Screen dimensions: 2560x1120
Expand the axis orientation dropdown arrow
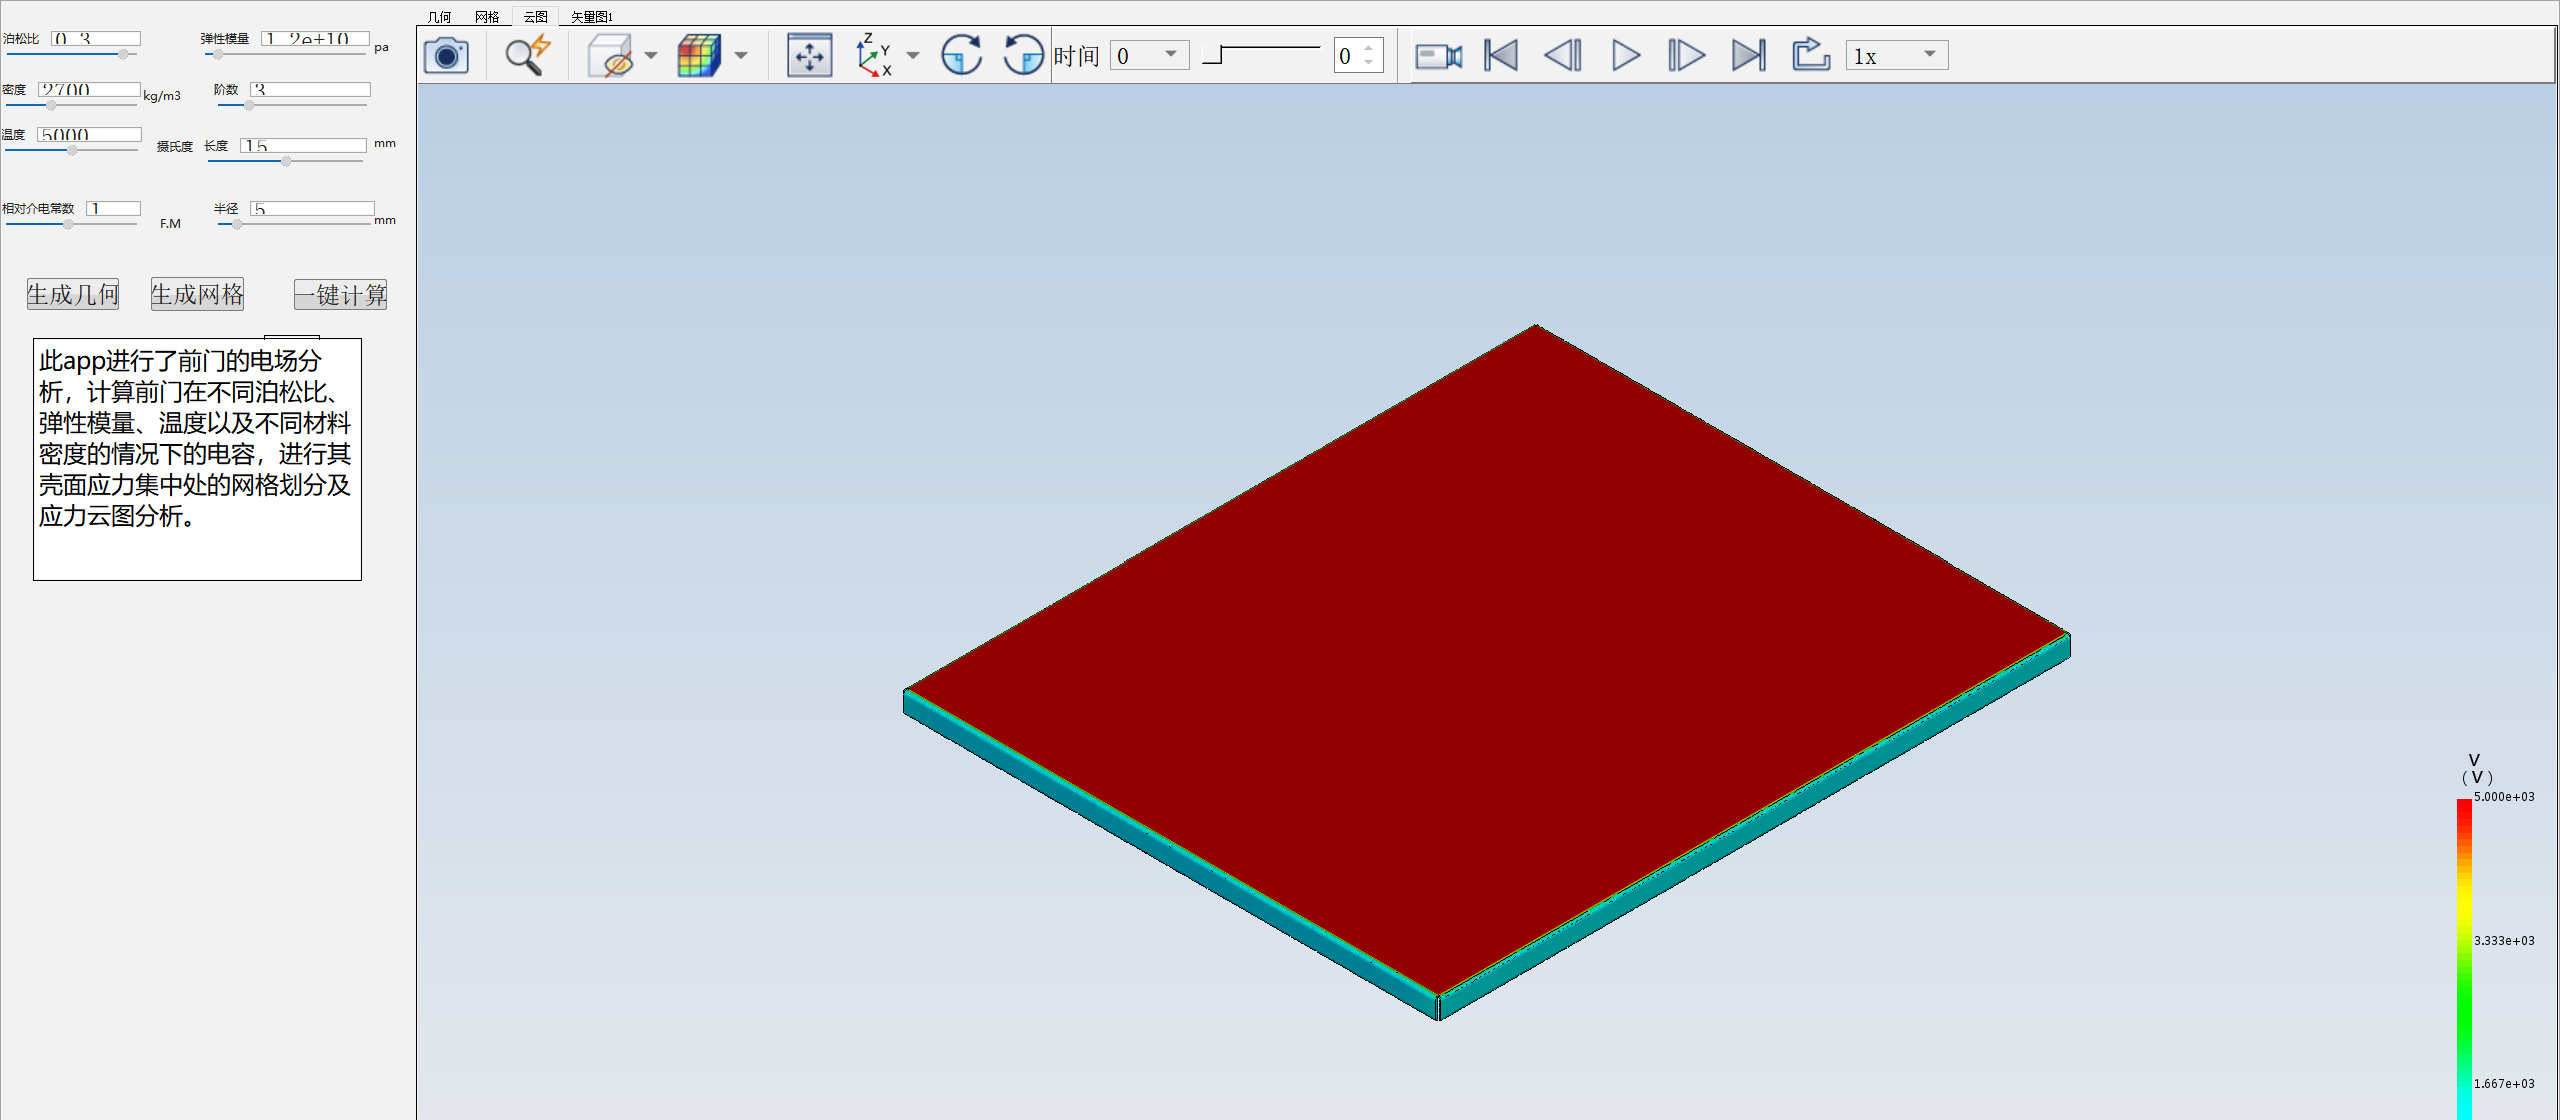[912, 55]
